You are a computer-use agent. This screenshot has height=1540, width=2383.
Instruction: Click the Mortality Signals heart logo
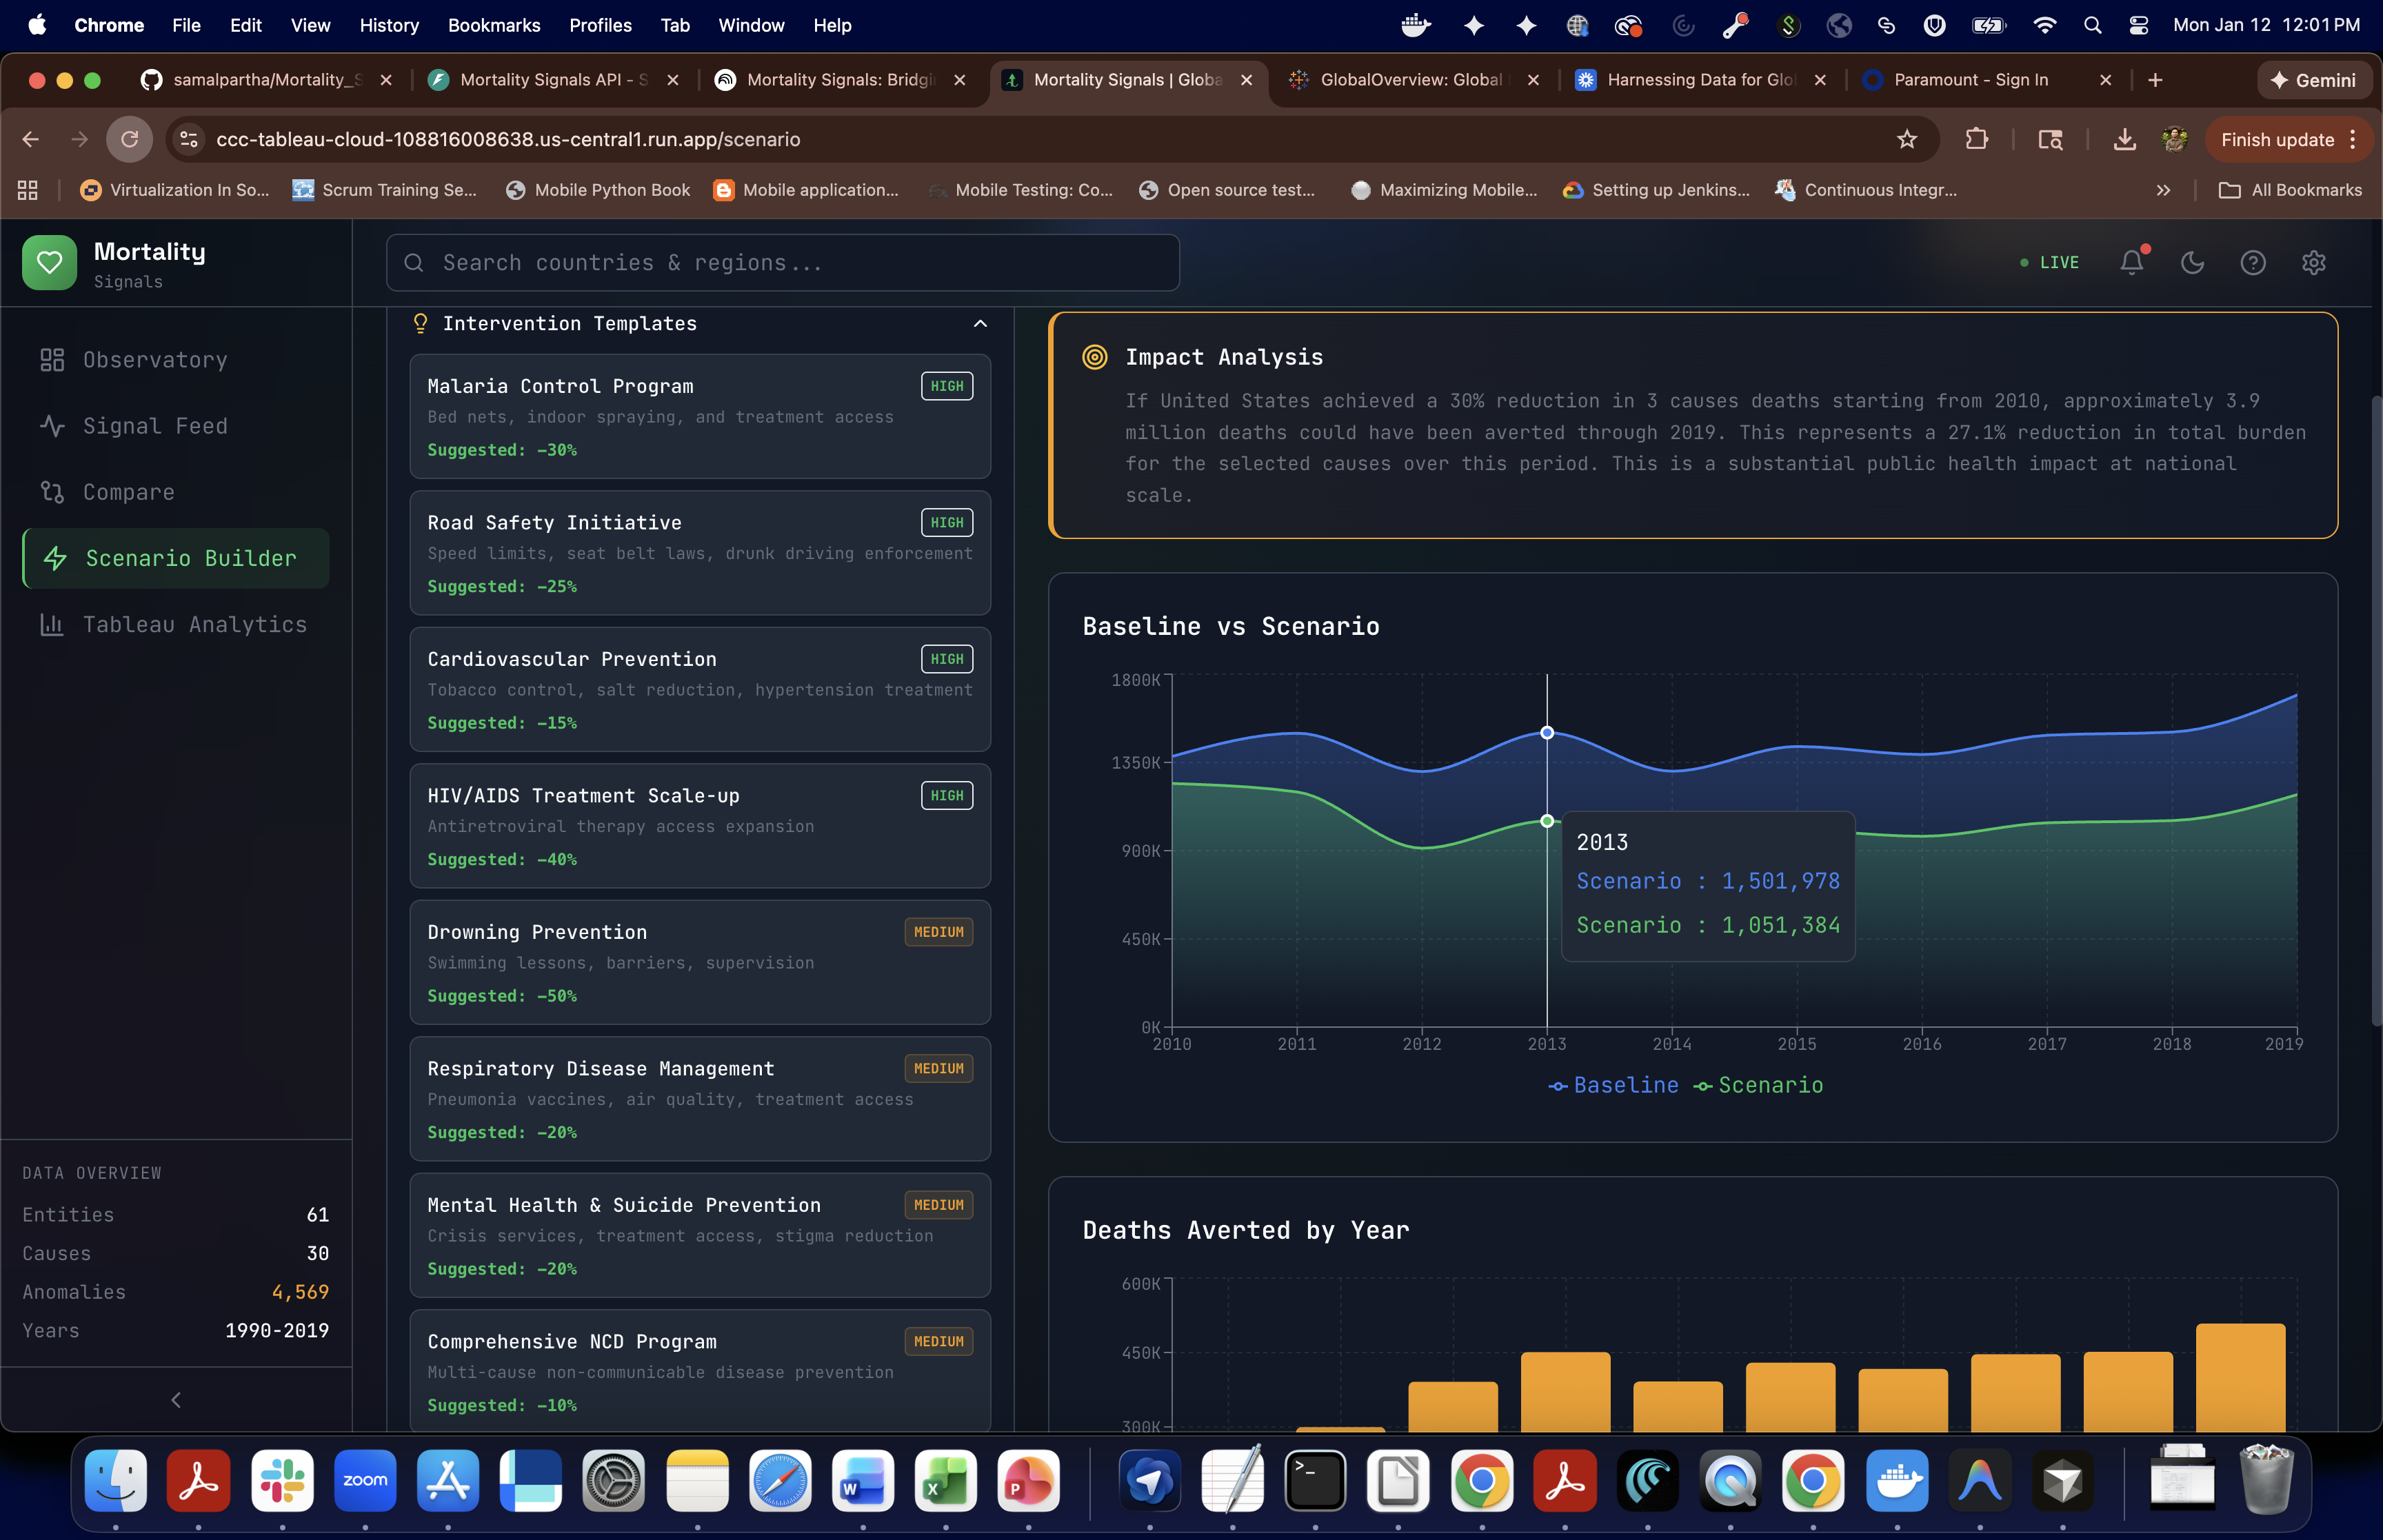coord(49,262)
